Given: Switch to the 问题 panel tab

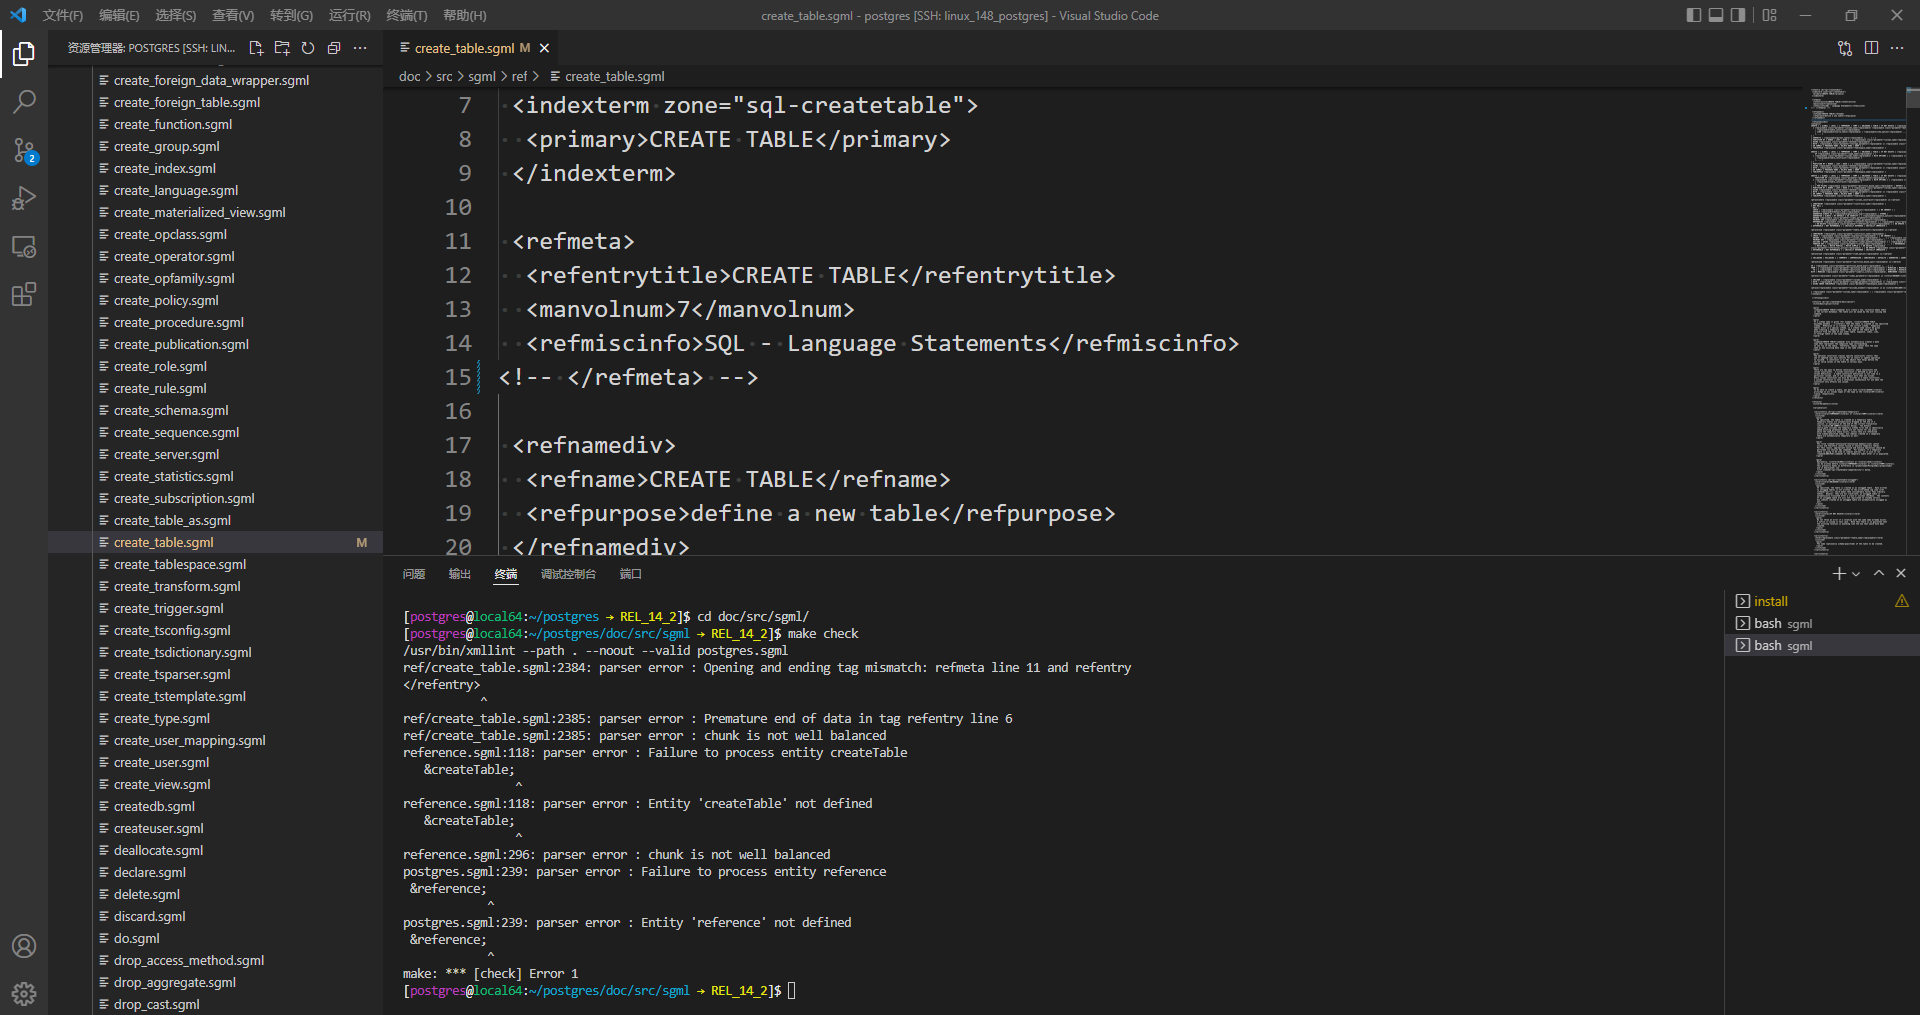Looking at the screenshot, I should (x=414, y=574).
